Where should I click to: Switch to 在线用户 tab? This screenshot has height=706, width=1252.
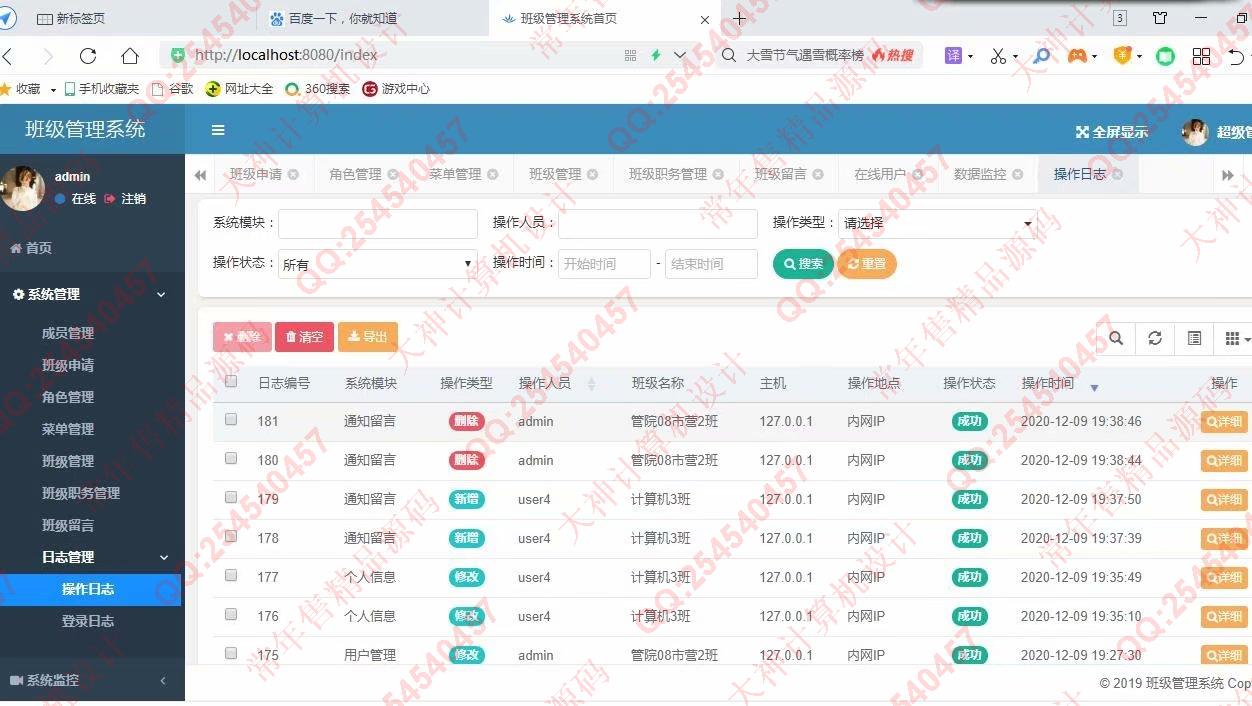pos(880,174)
